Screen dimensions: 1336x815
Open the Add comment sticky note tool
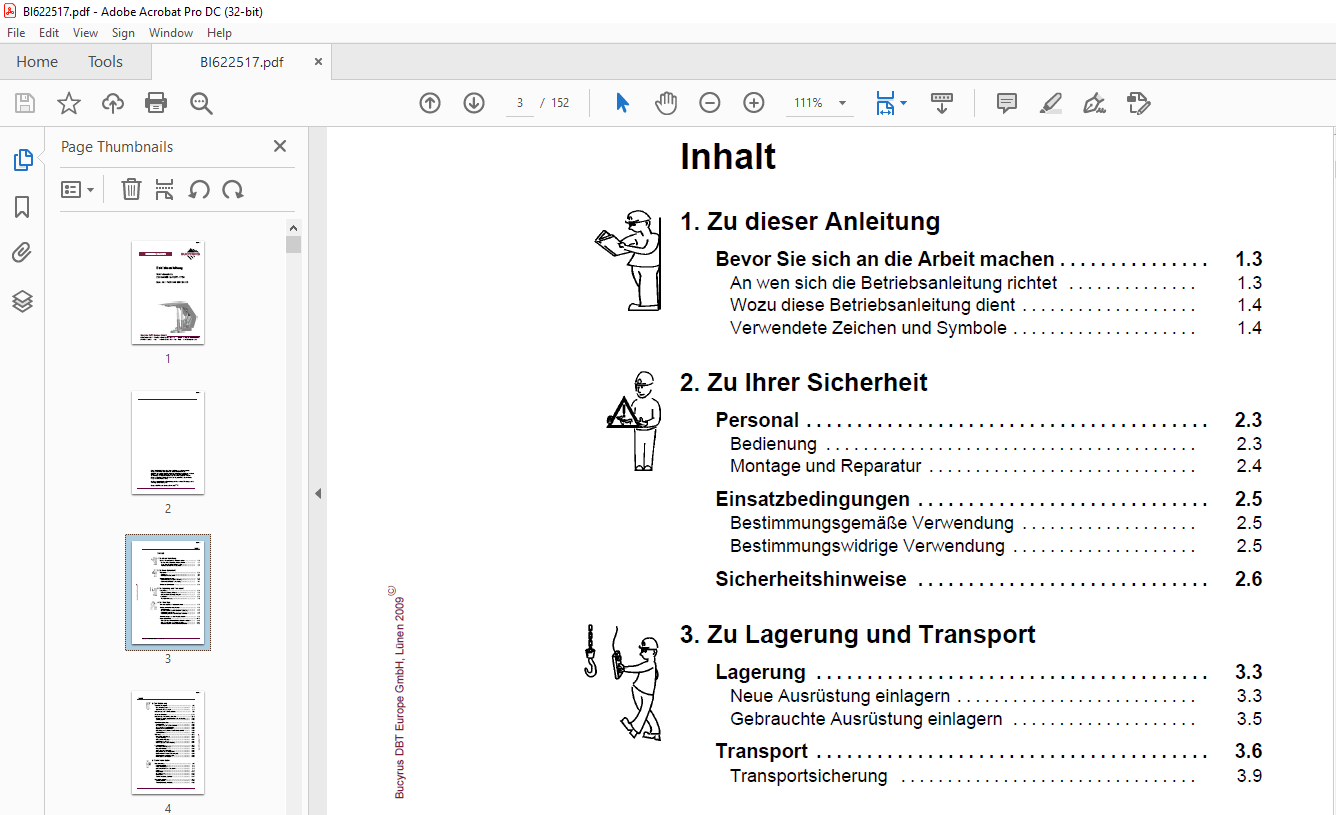tap(1006, 103)
